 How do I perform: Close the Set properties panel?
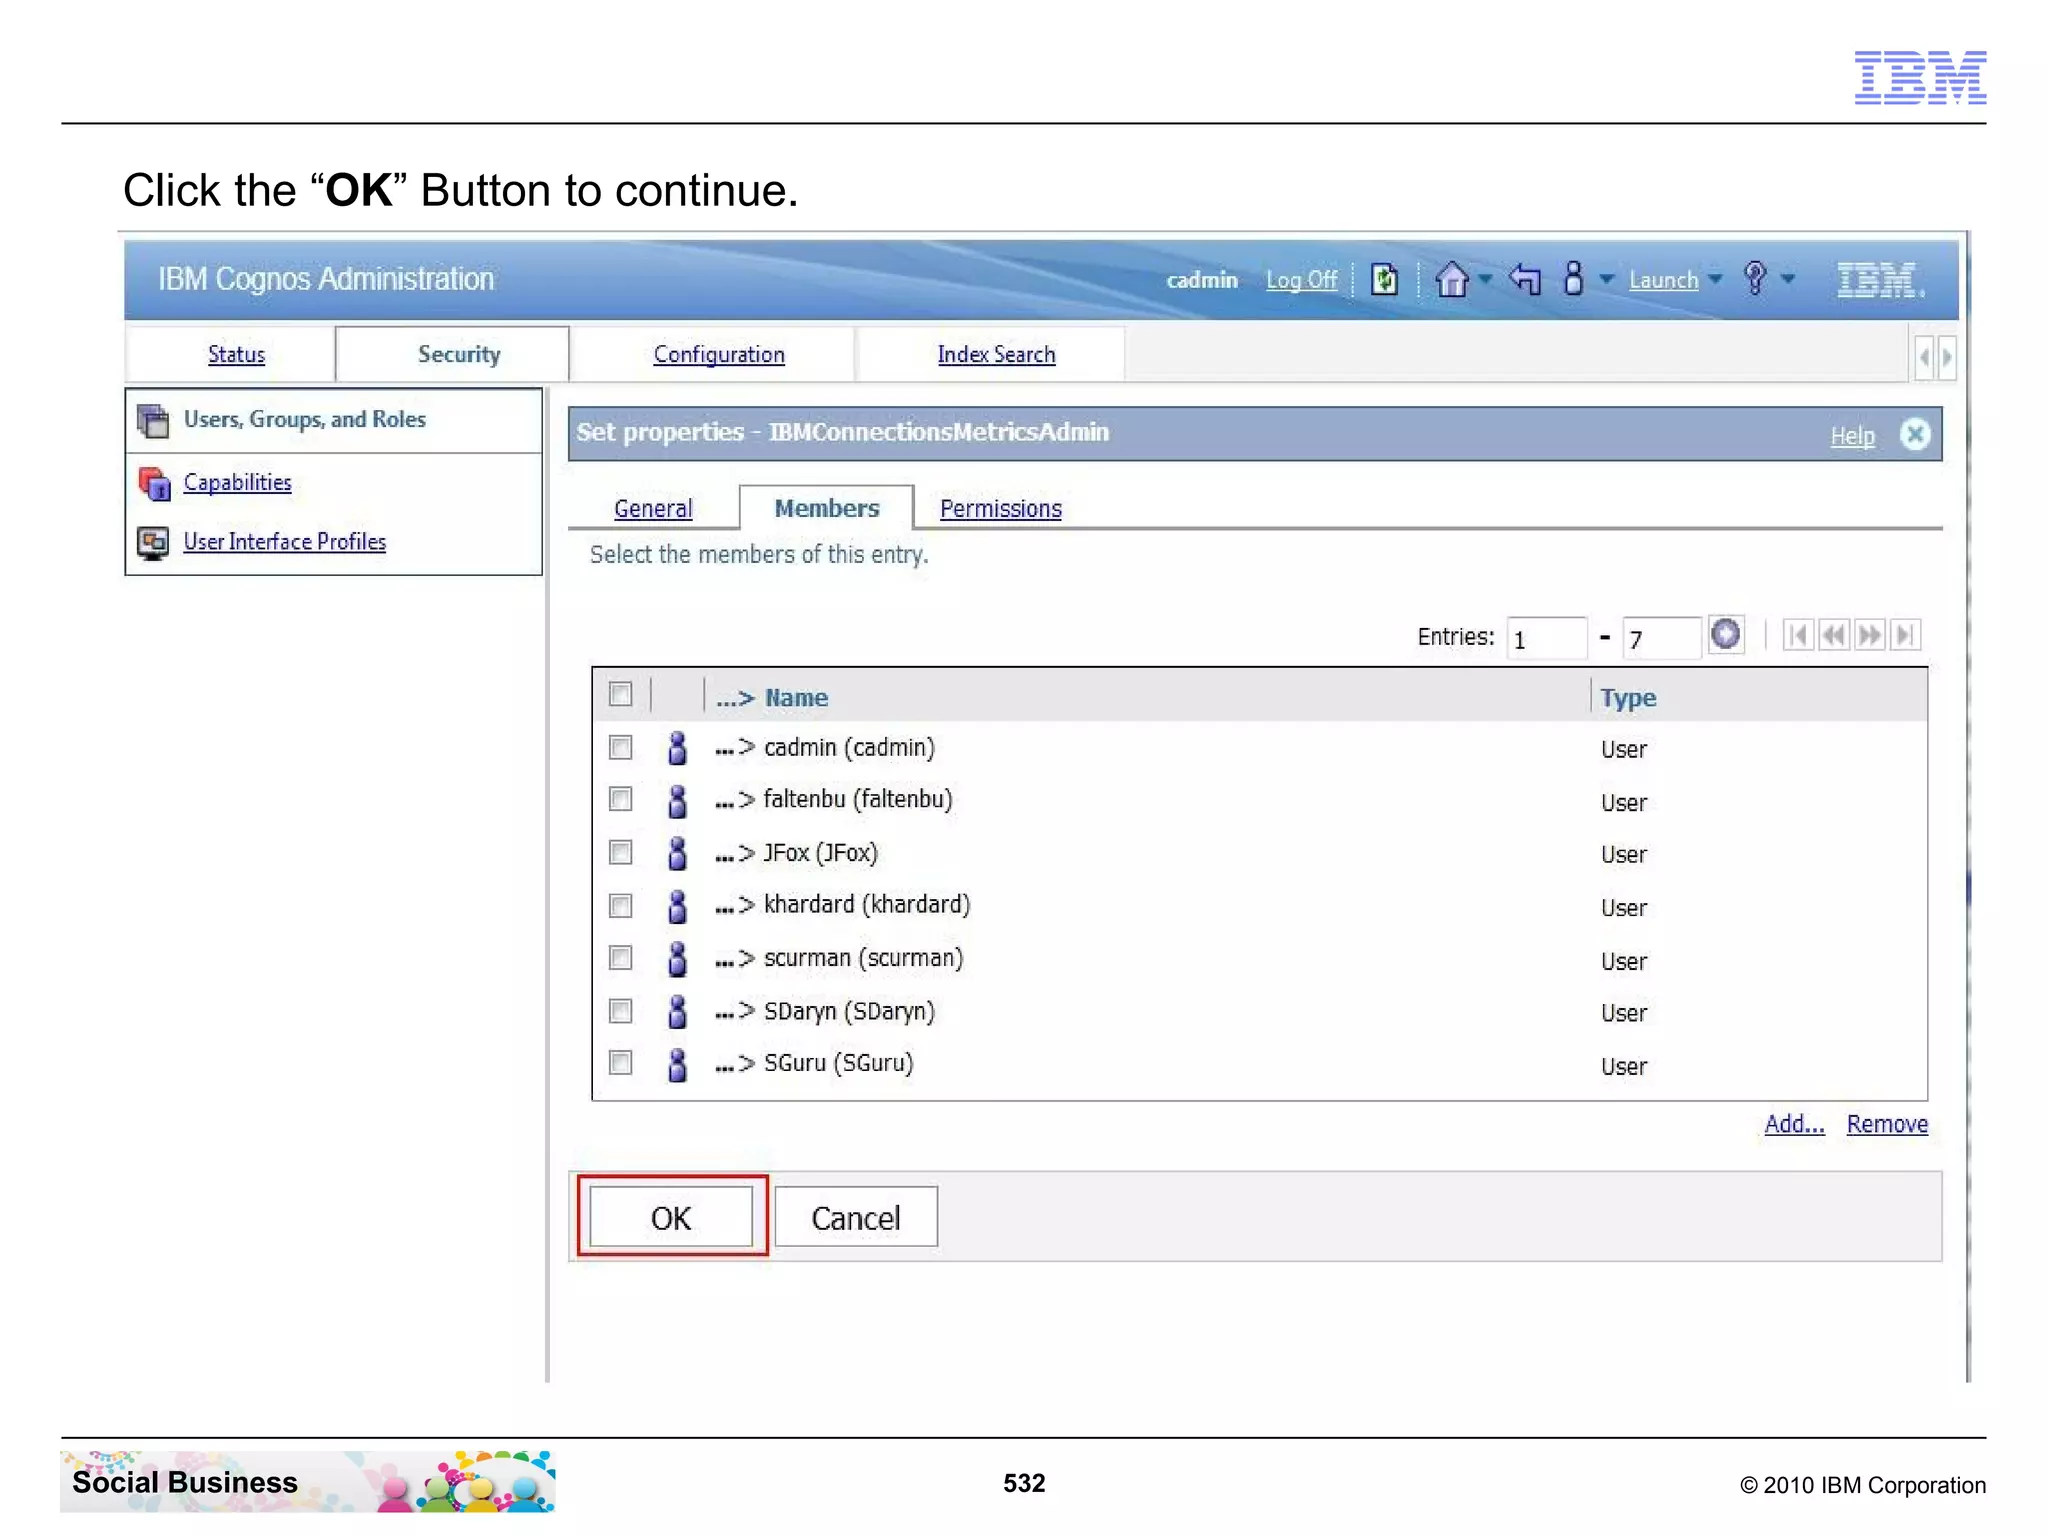click(x=1914, y=434)
